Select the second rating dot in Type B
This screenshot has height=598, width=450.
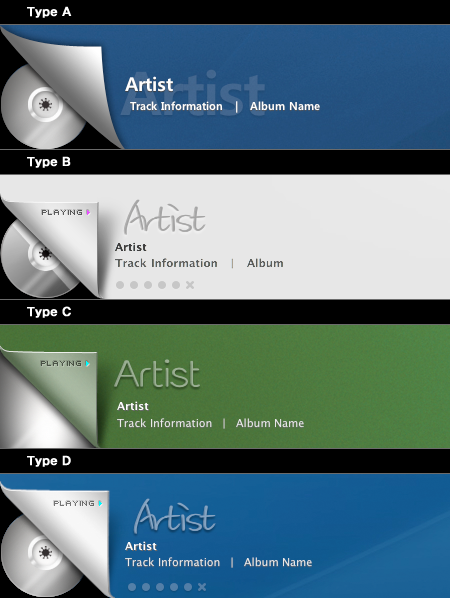point(134,285)
